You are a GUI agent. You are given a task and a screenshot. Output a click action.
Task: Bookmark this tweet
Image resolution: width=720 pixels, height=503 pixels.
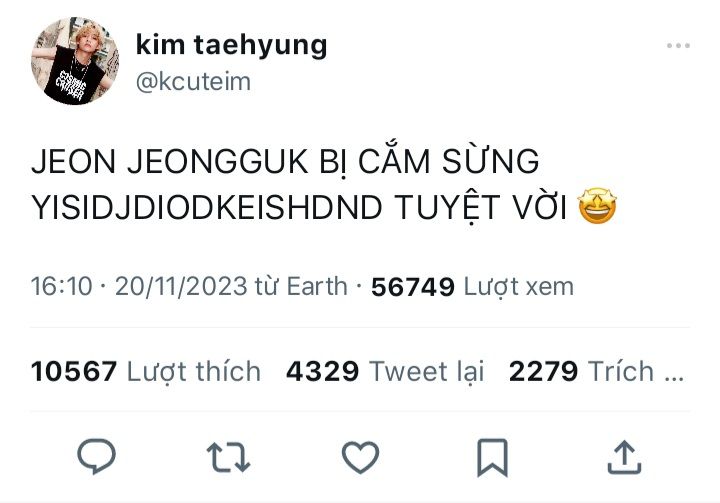coord(492,458)
